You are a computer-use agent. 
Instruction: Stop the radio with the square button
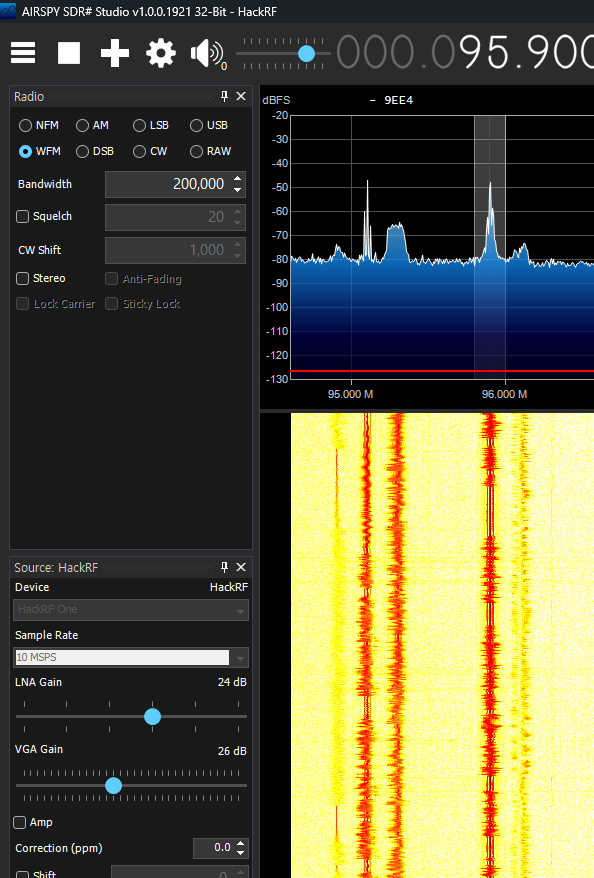pyautogui.click(x=69, y=53)
